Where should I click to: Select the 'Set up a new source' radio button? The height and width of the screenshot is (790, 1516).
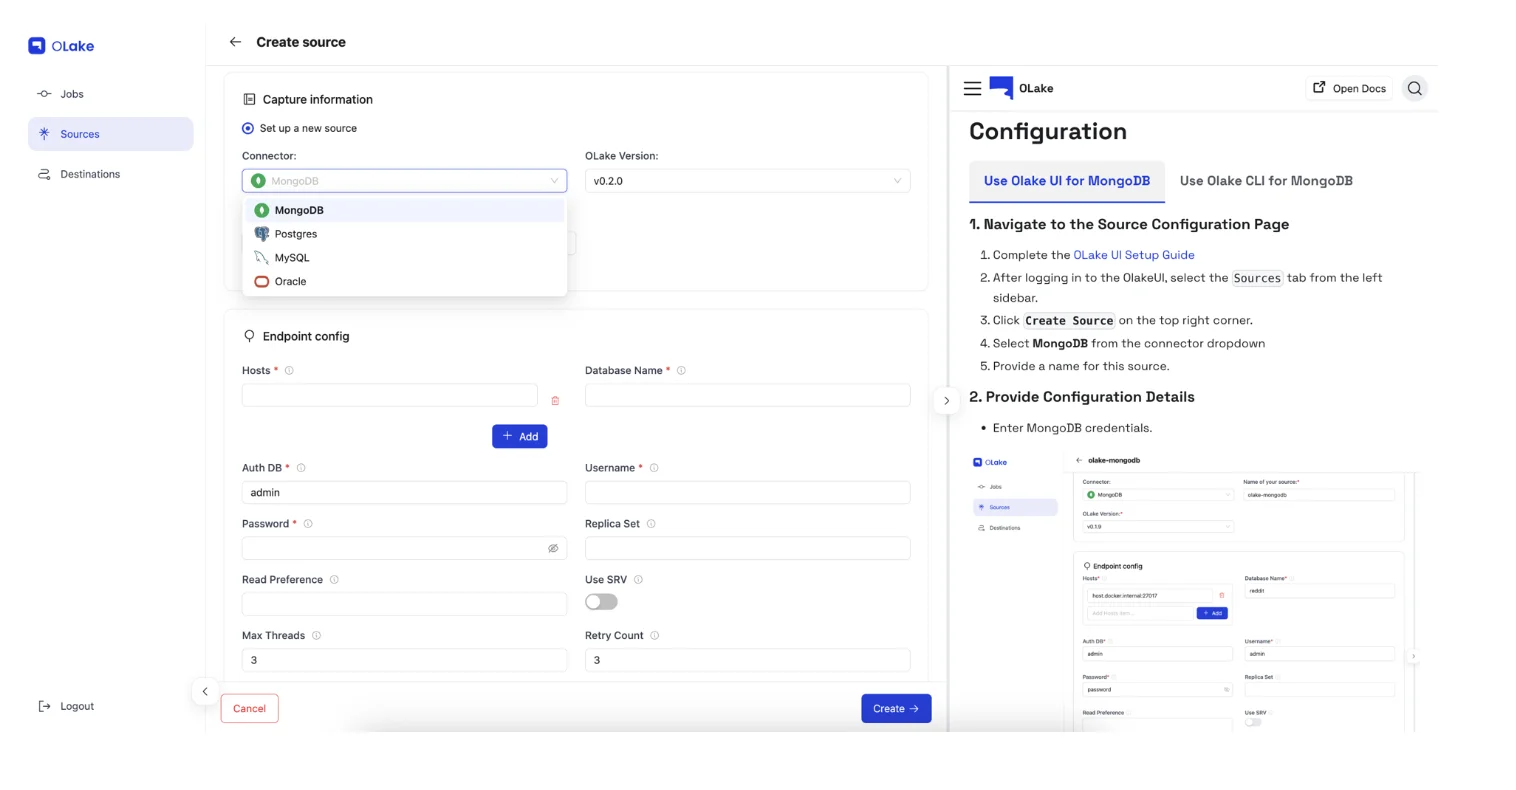click(x=248, y=128)
